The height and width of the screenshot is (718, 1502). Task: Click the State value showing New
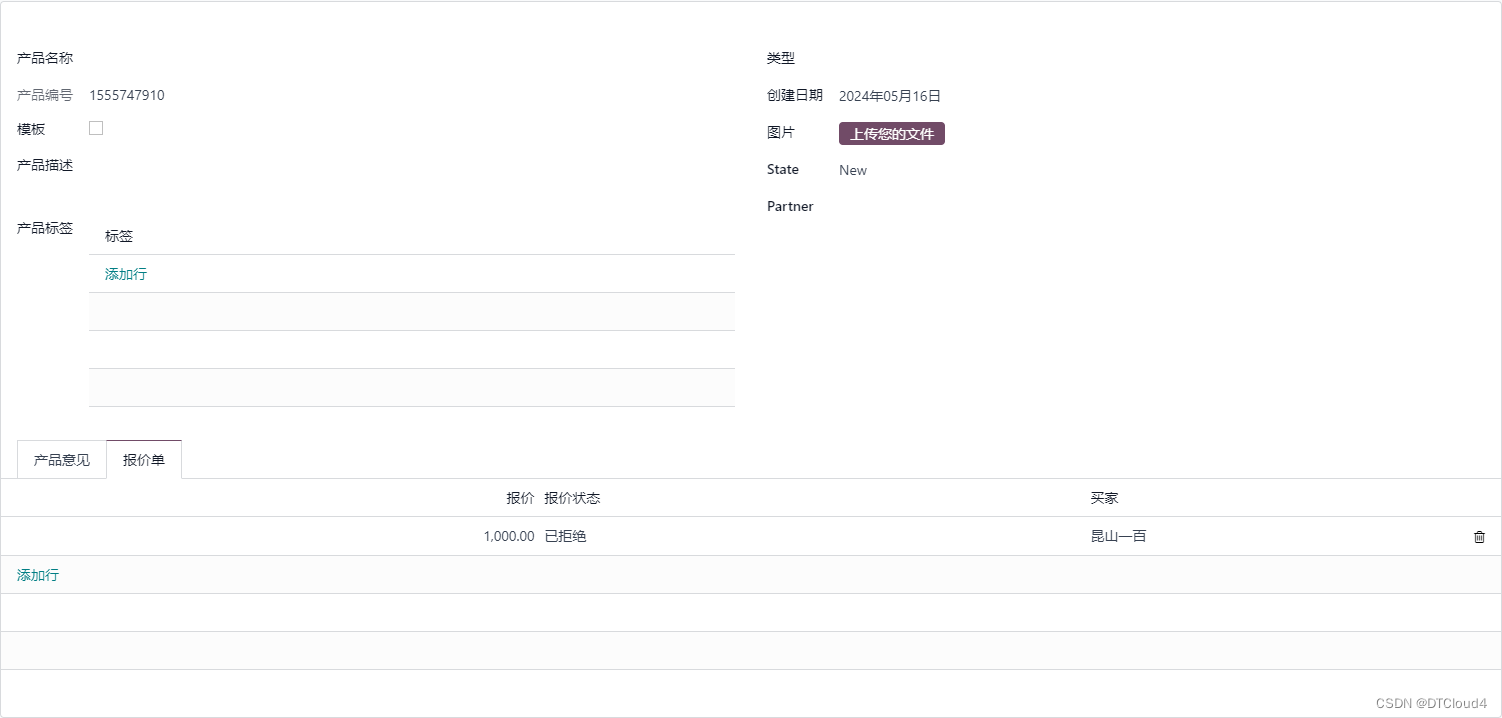pos(852,170)
